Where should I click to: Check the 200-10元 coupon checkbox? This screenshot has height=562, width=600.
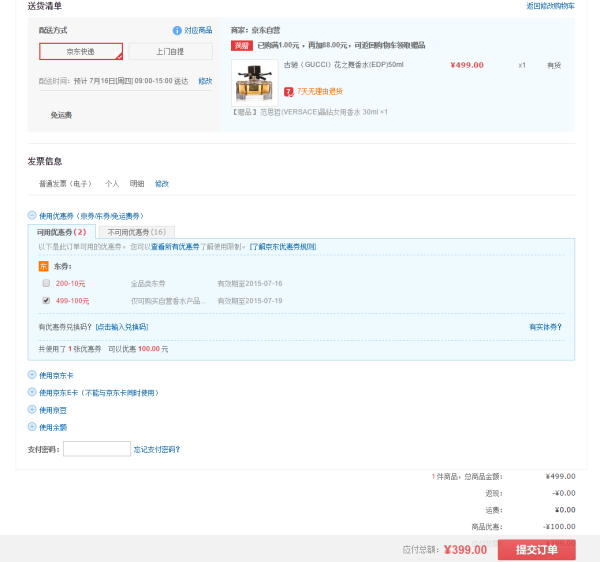click(x=46, y=283)
